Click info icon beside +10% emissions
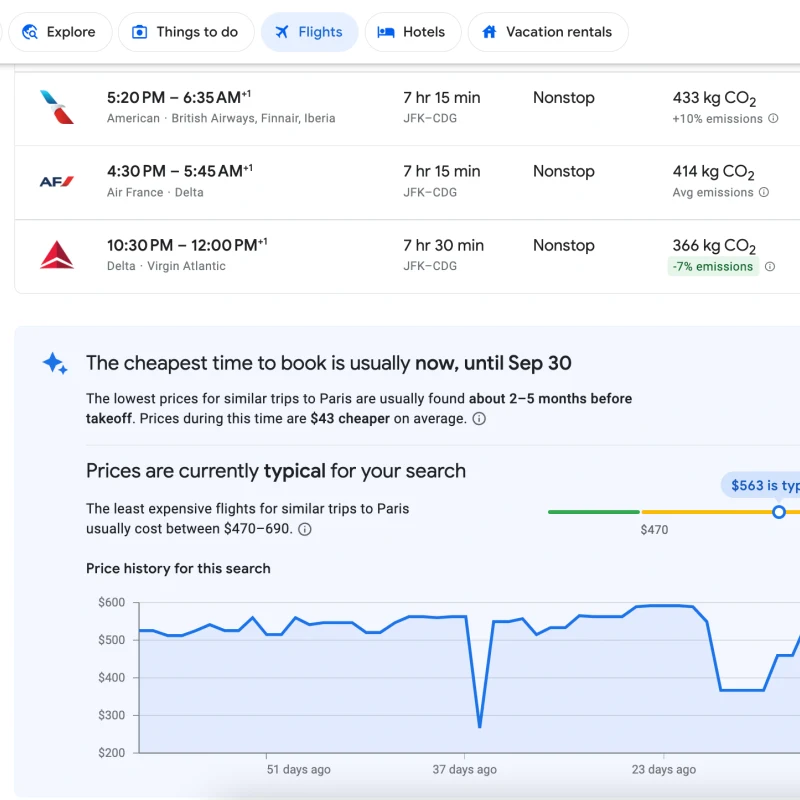This screenshot has height=800, width=800. 772,119
